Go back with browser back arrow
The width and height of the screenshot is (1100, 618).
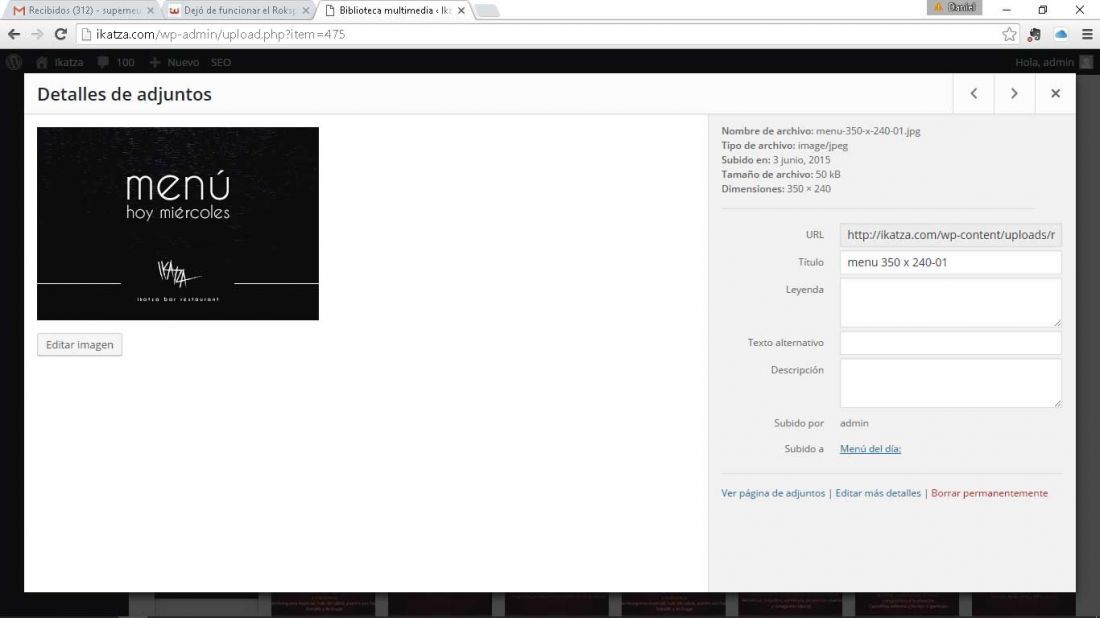[x=14, y=34]
